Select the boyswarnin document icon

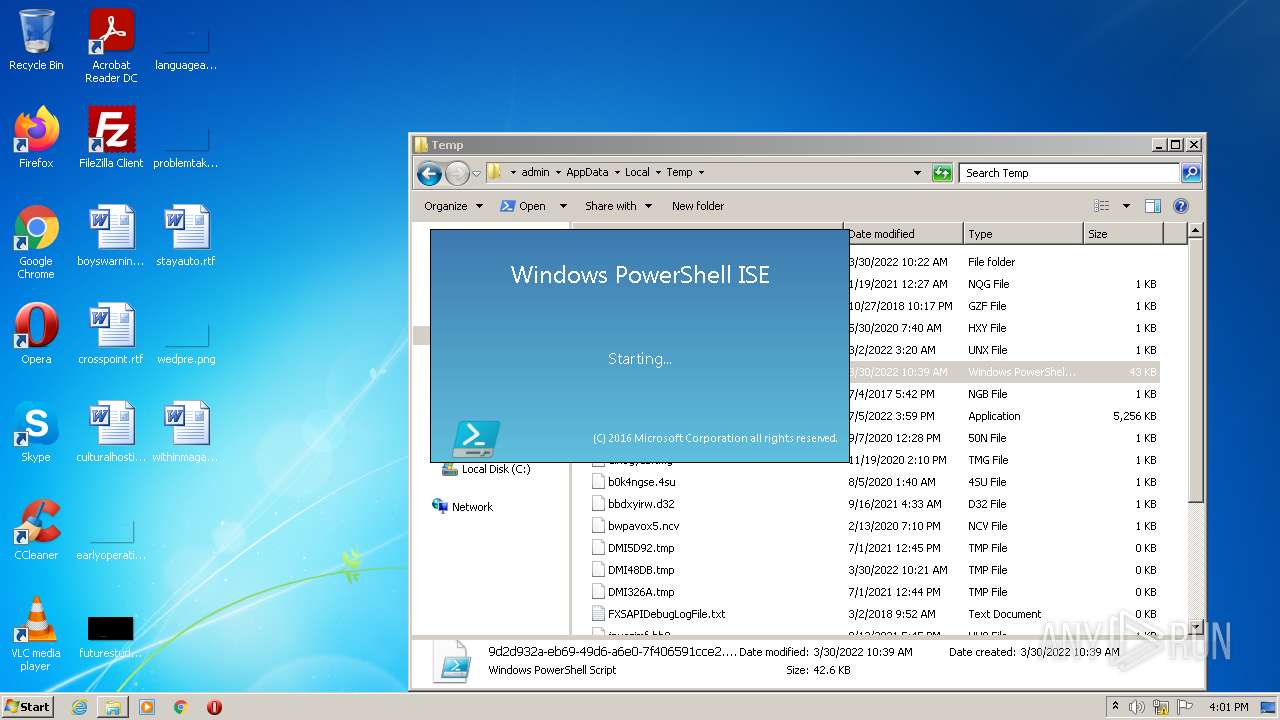pyautogui.click(x=111, y=236)
